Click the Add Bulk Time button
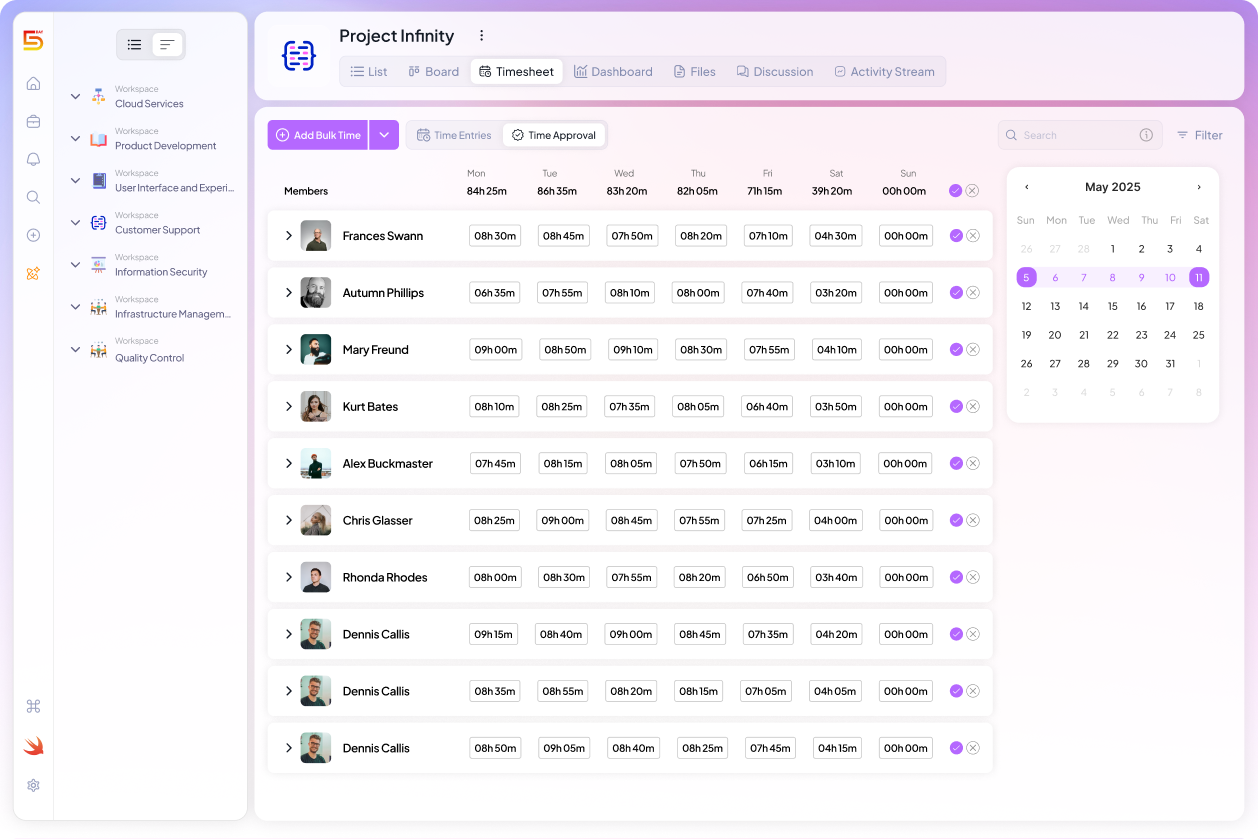The image size is (1258, 839). pyautogui.click(x=318, y=135)
